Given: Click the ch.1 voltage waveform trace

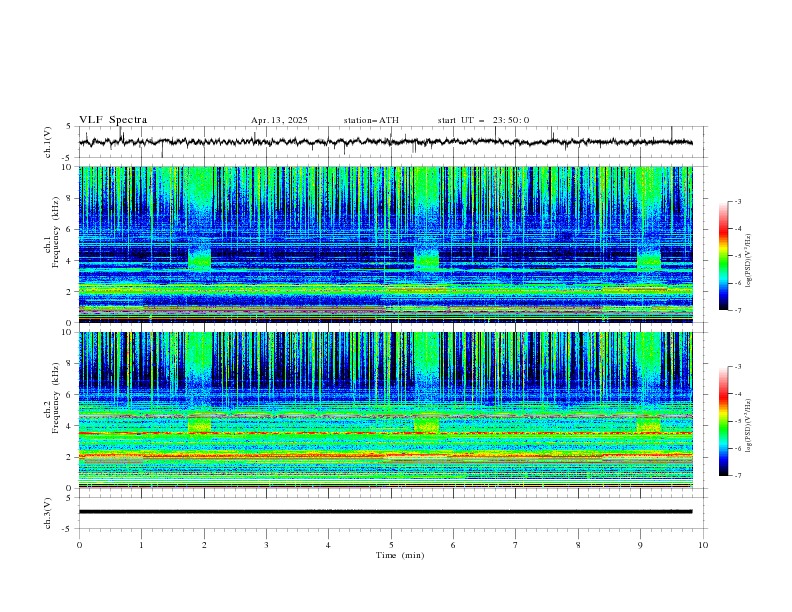Looking at the screenshot, I should 385,142.
